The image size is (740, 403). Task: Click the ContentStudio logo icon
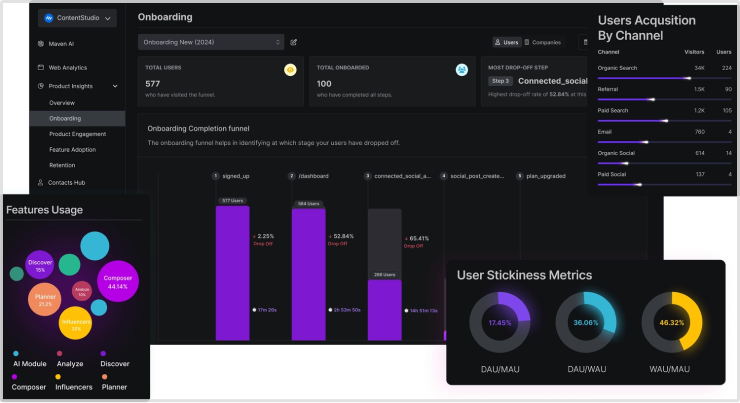coord(49,18)
